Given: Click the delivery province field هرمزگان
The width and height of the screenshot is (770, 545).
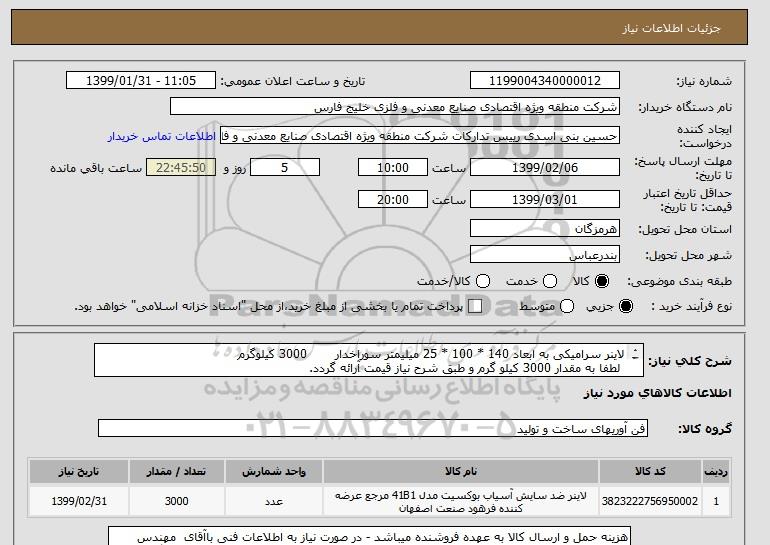Looking at the screenshot, I should click(545, 229).
